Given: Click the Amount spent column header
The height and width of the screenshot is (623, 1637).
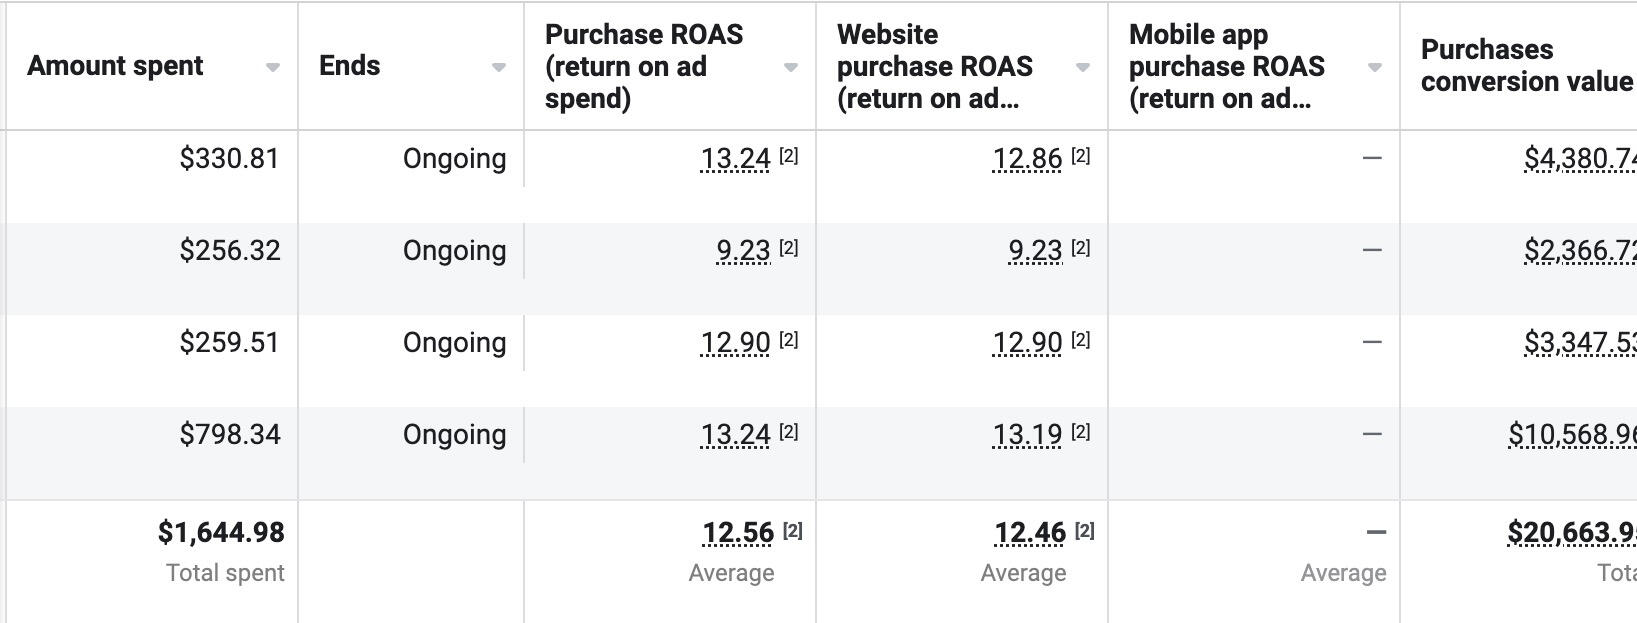Looking at the screenshot, I should pos(115,66).
